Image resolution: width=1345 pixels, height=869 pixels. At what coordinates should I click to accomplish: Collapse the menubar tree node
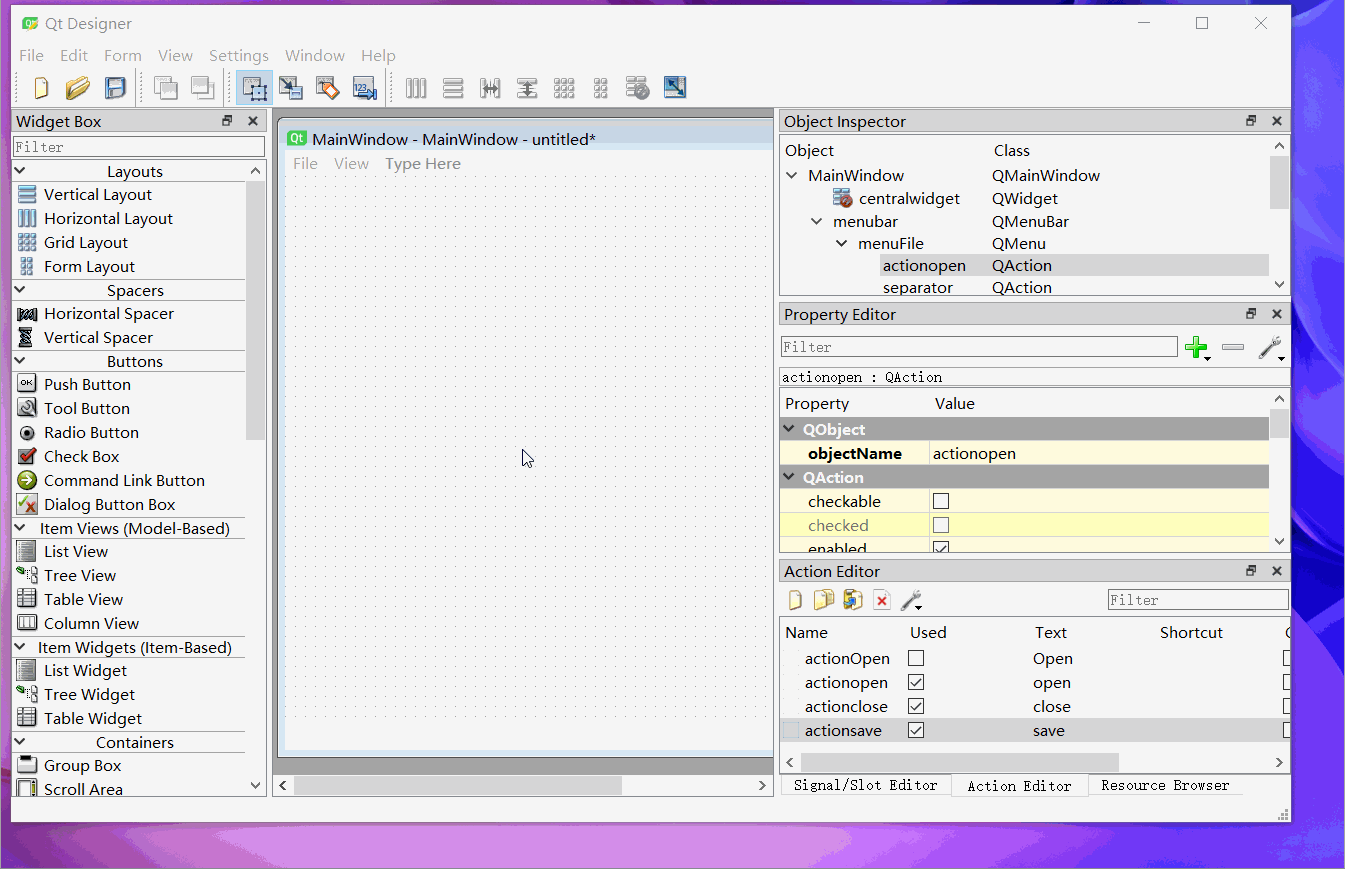point(817,221)
